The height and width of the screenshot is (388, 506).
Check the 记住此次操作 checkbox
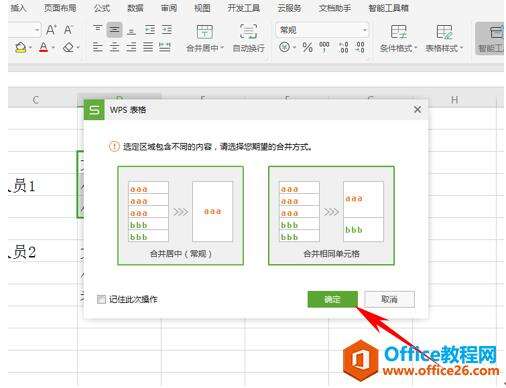tap(101, 299)
